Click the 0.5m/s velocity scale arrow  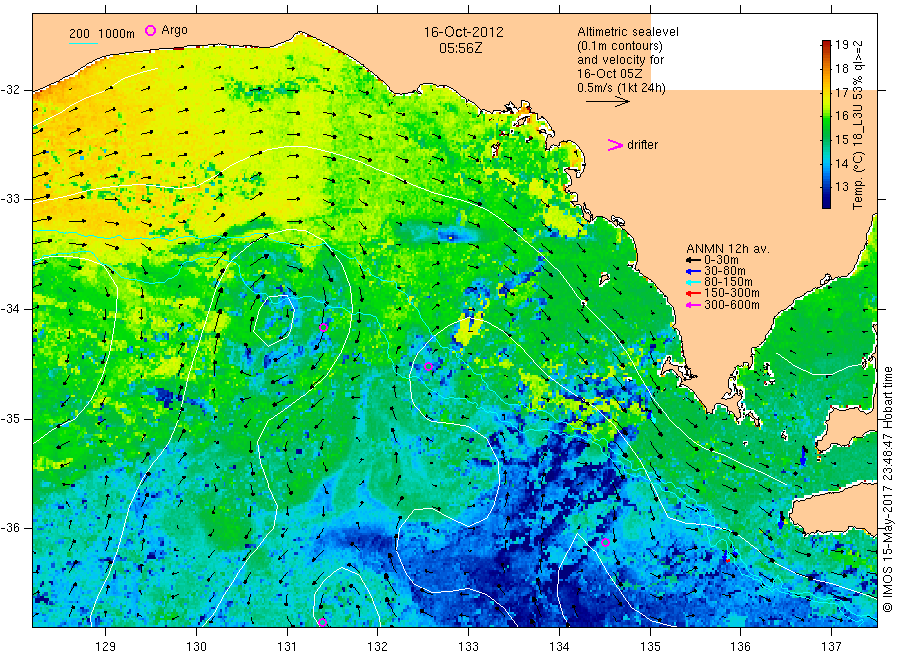pyautogui.click(x=608, y=102)
